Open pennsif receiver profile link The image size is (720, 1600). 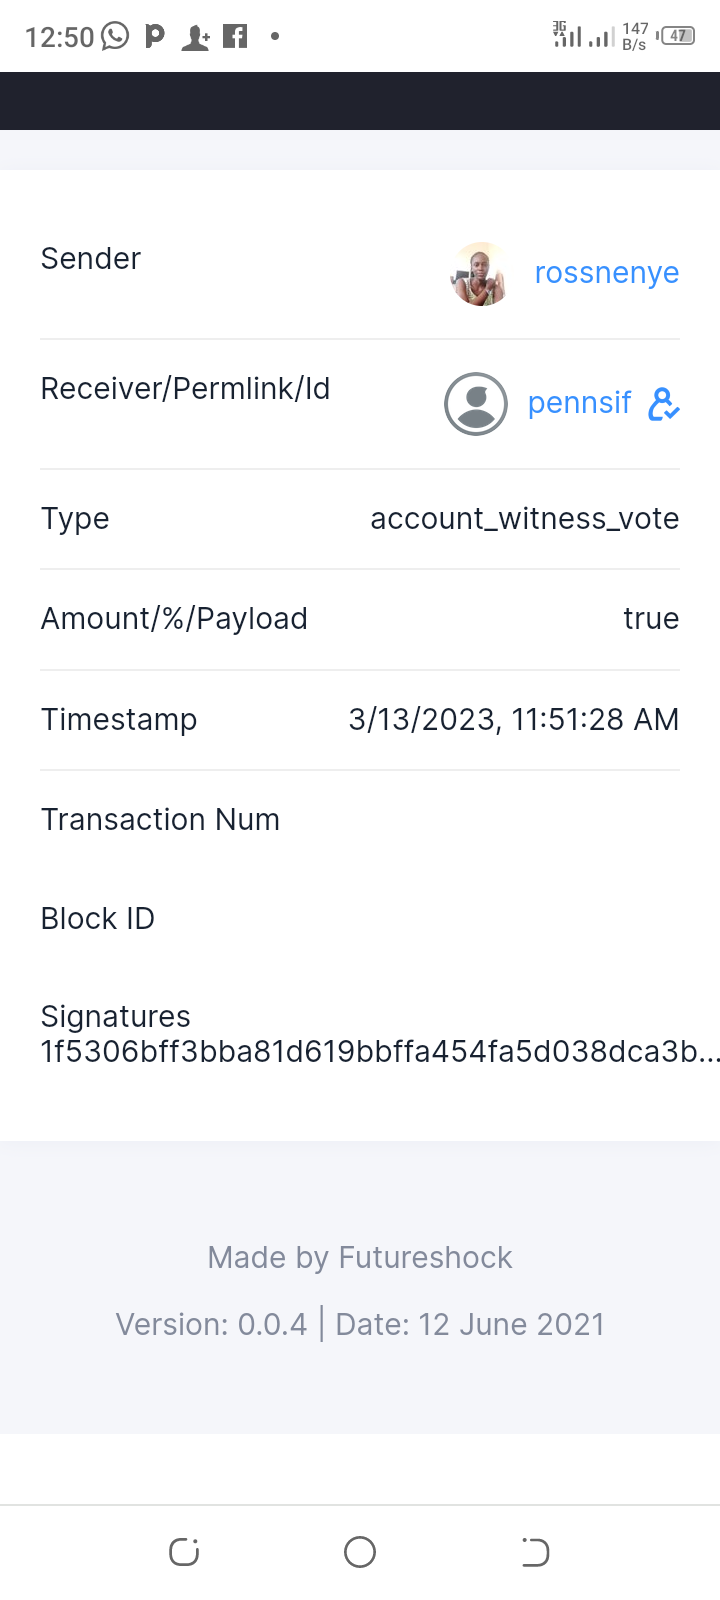(579, 403)
